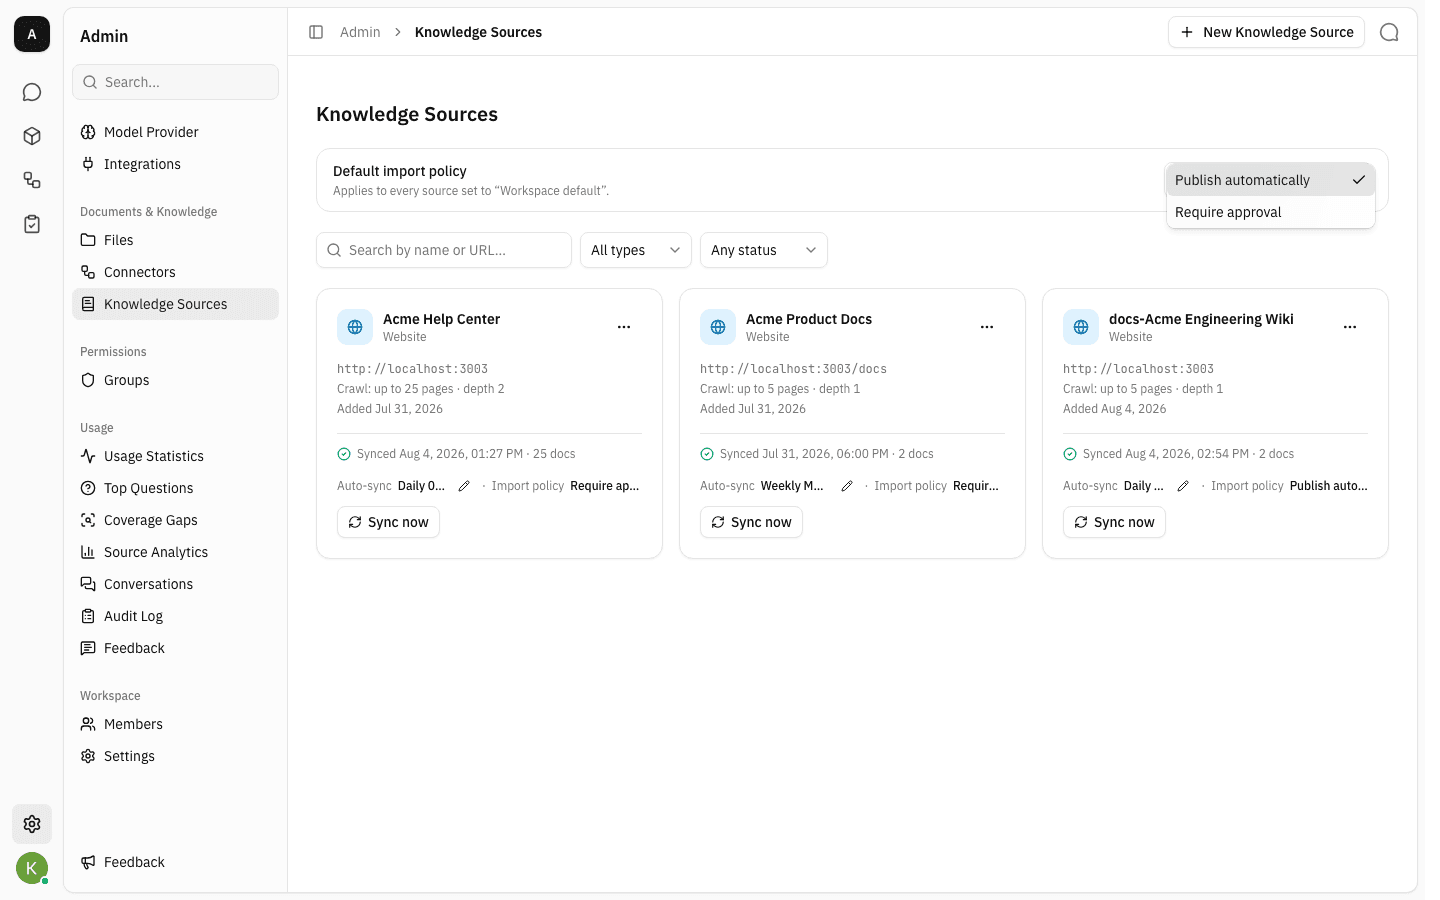Viewport: 1440px width, 900px height.
Task: Click the Acme Product Docs title
Action: (809, 319)
